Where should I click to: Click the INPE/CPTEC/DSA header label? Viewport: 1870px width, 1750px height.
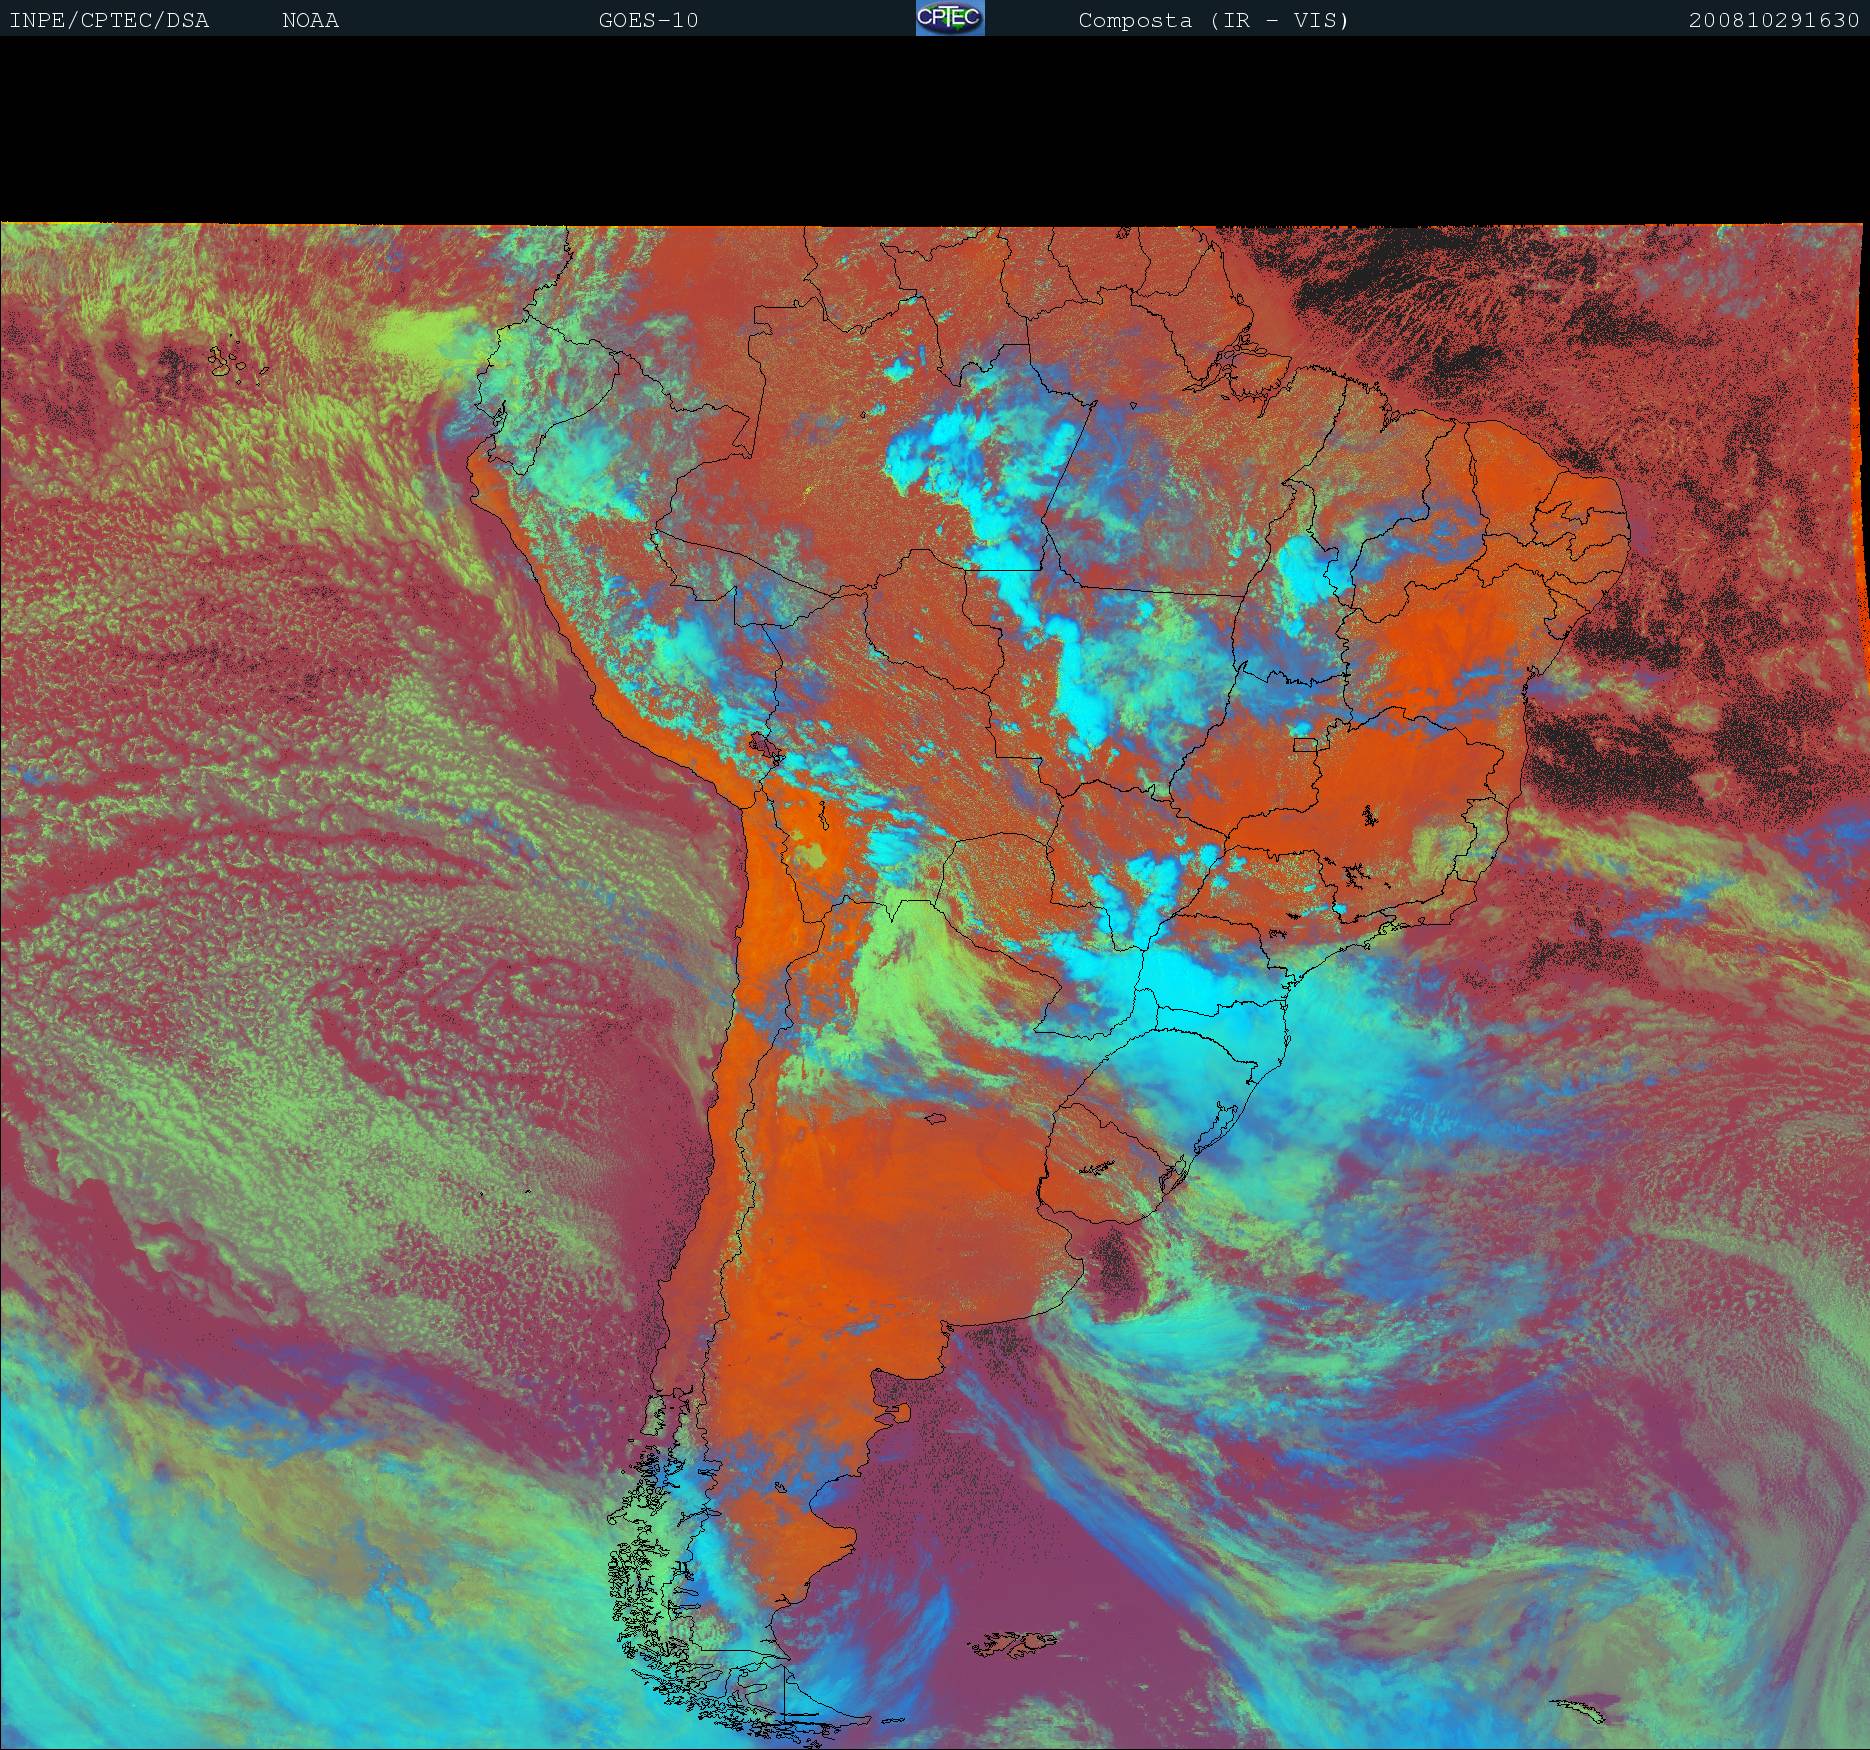click(109, 20)
